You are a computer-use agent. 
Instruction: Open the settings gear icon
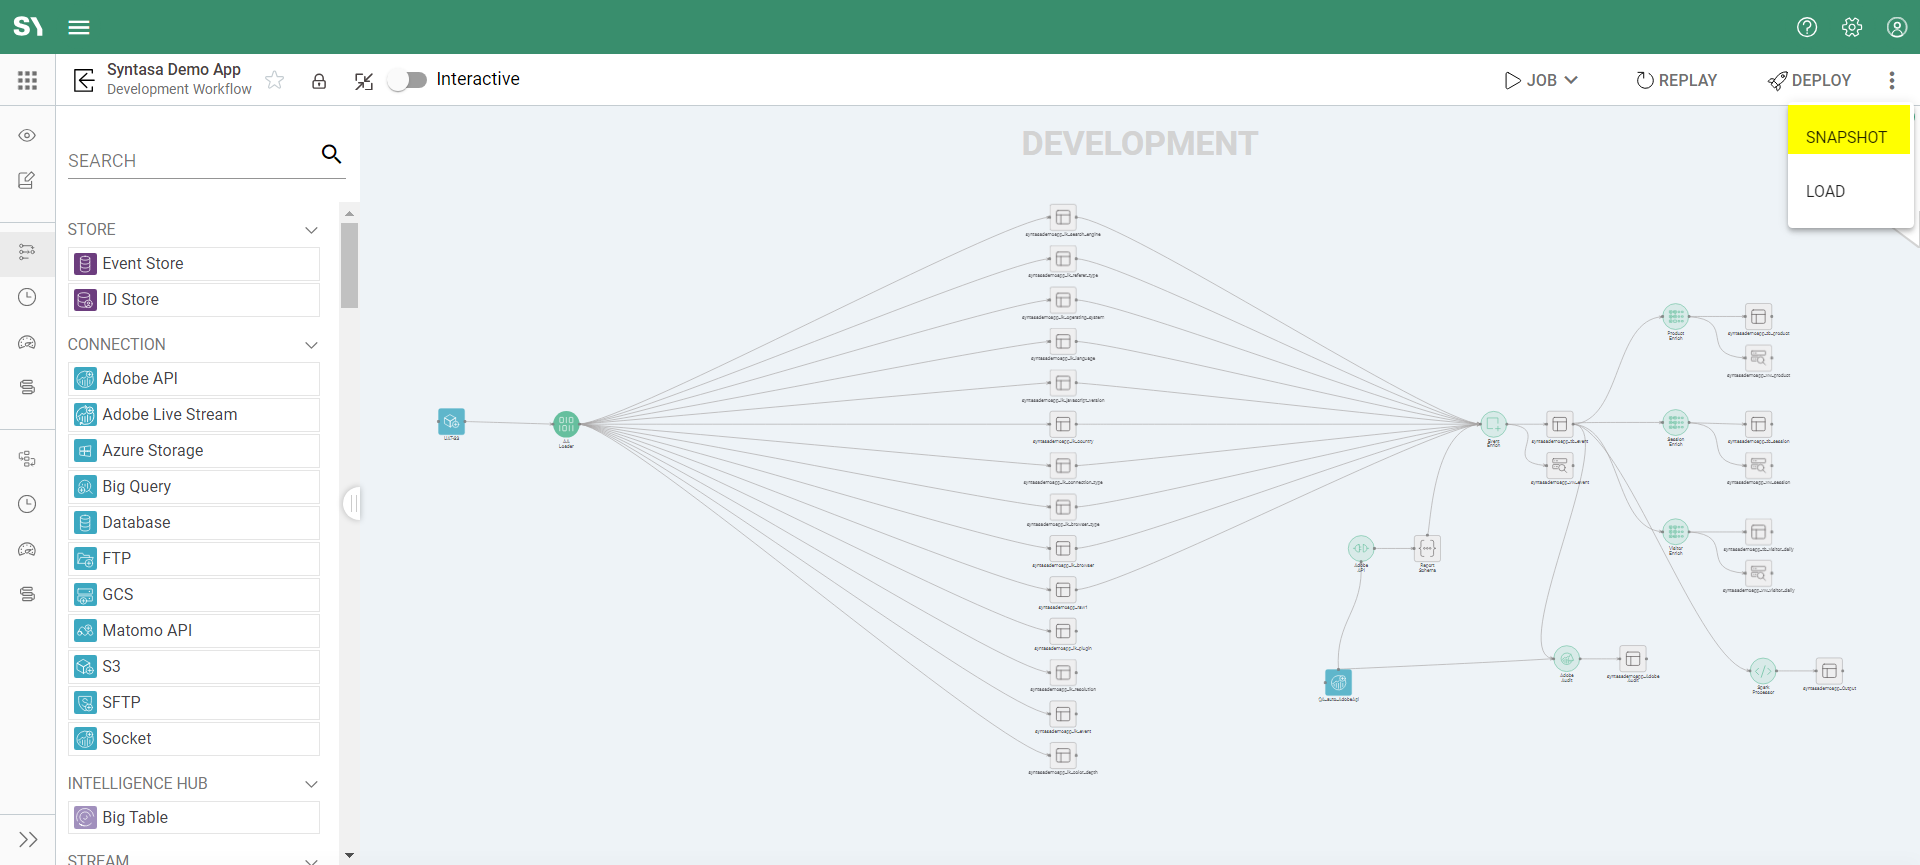[1851, 27]
